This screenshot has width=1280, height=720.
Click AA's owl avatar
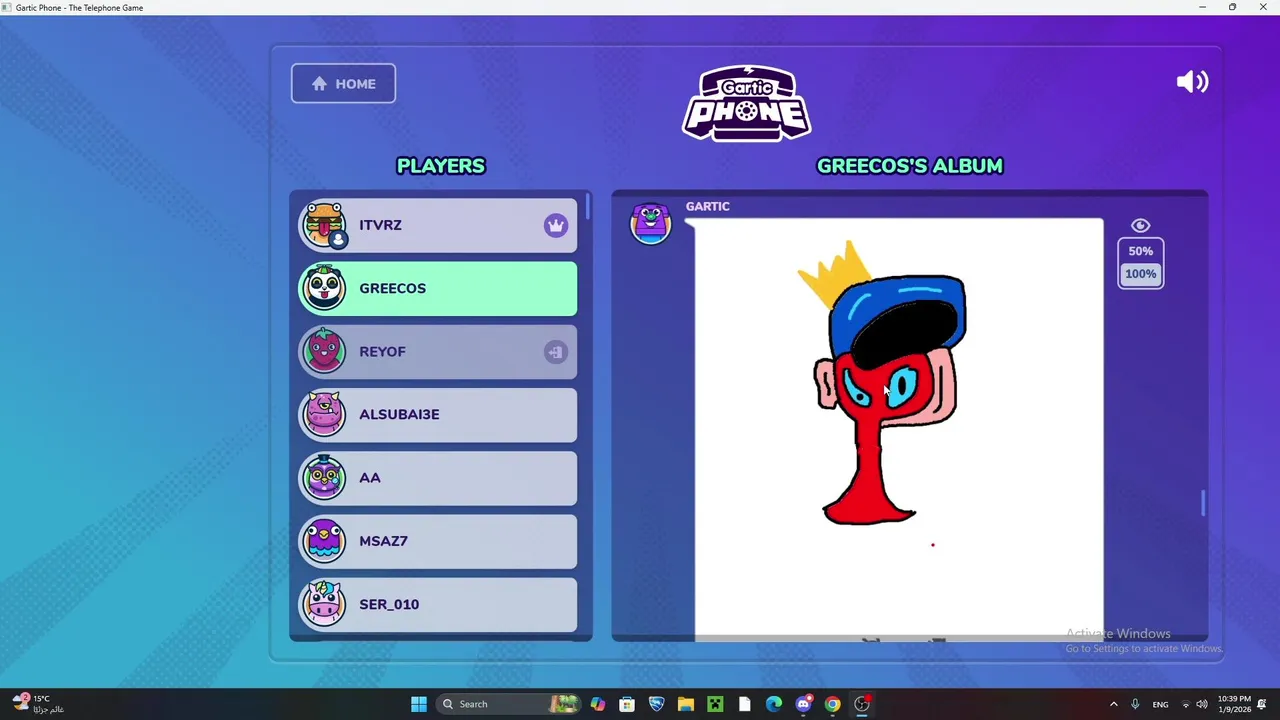point(324,477)
